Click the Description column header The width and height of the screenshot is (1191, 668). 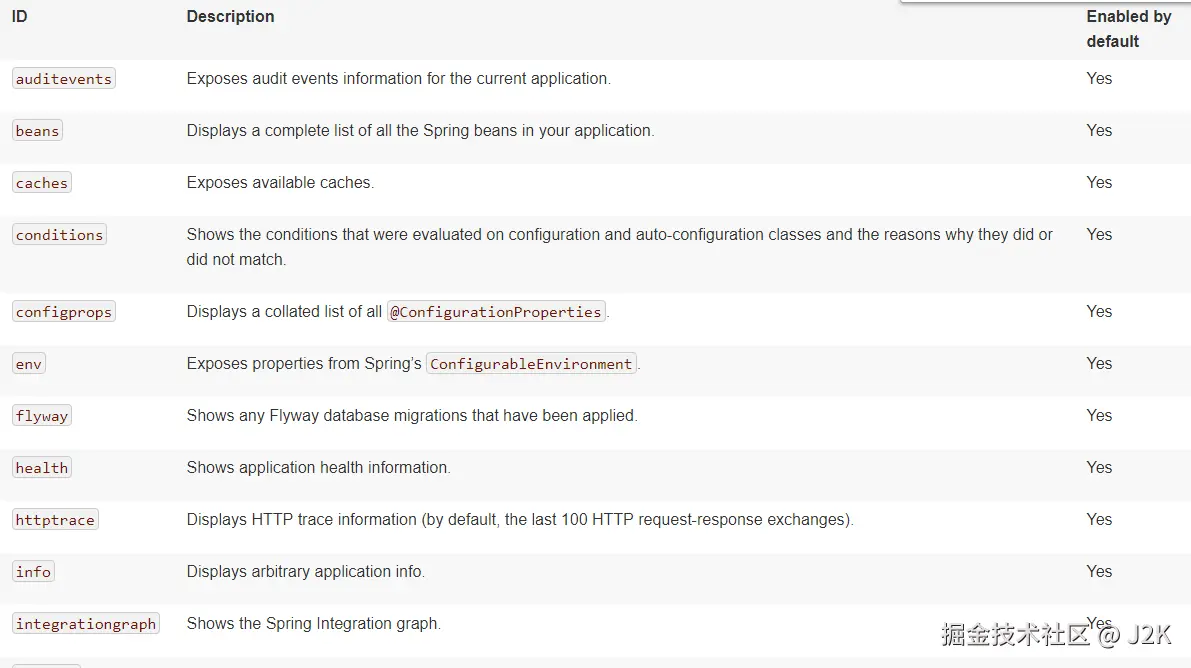click(230, 16)
